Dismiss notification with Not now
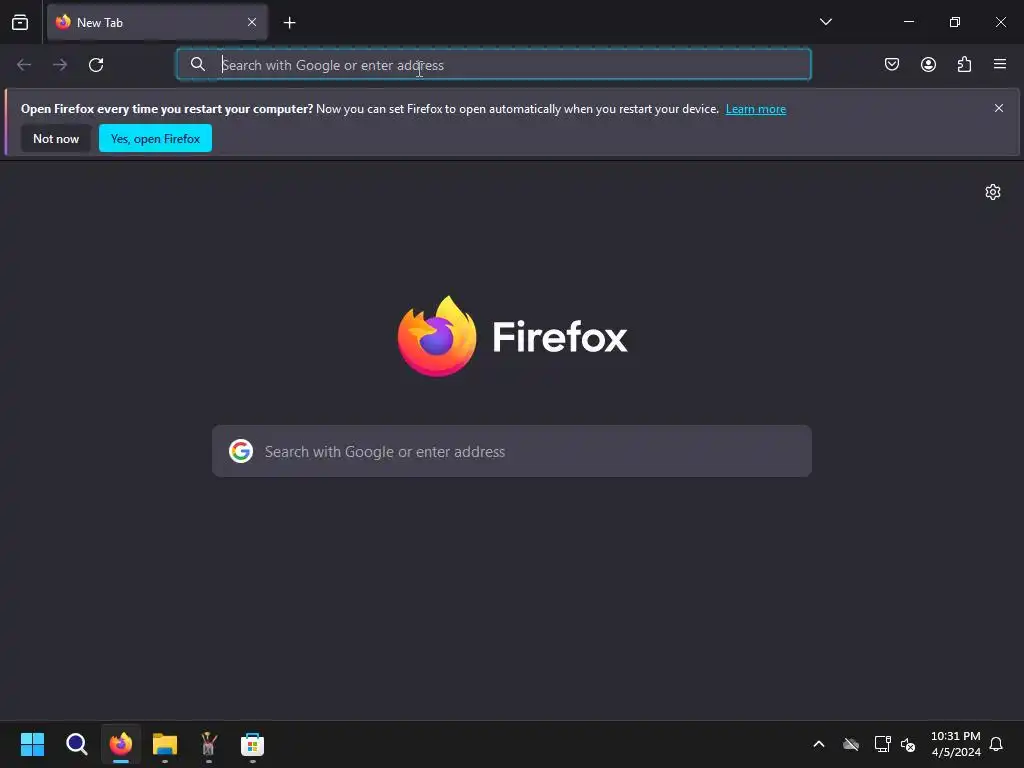 [x=56, y=138]
